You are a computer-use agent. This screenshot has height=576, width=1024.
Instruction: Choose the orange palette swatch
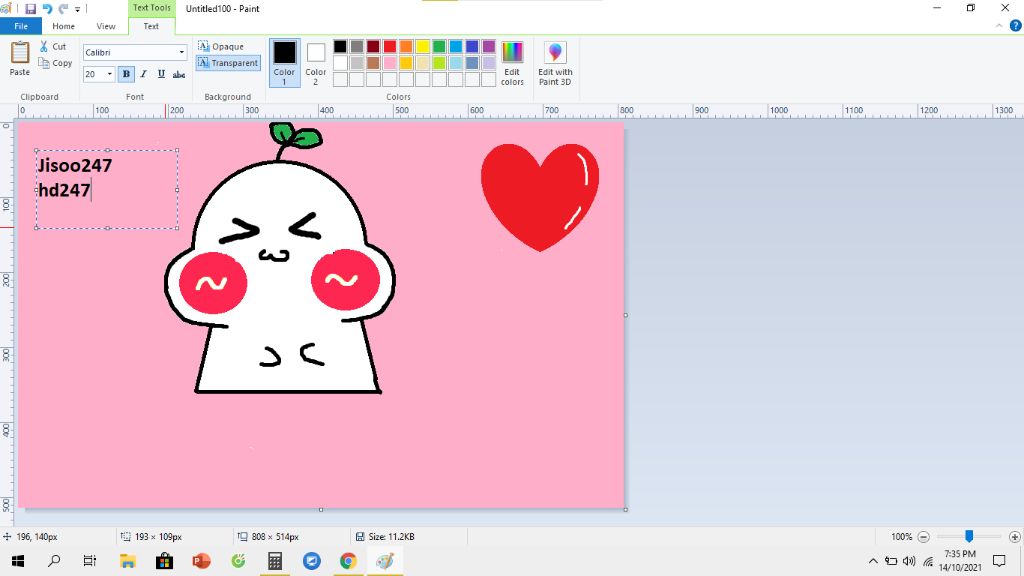(x=406, y=46)
